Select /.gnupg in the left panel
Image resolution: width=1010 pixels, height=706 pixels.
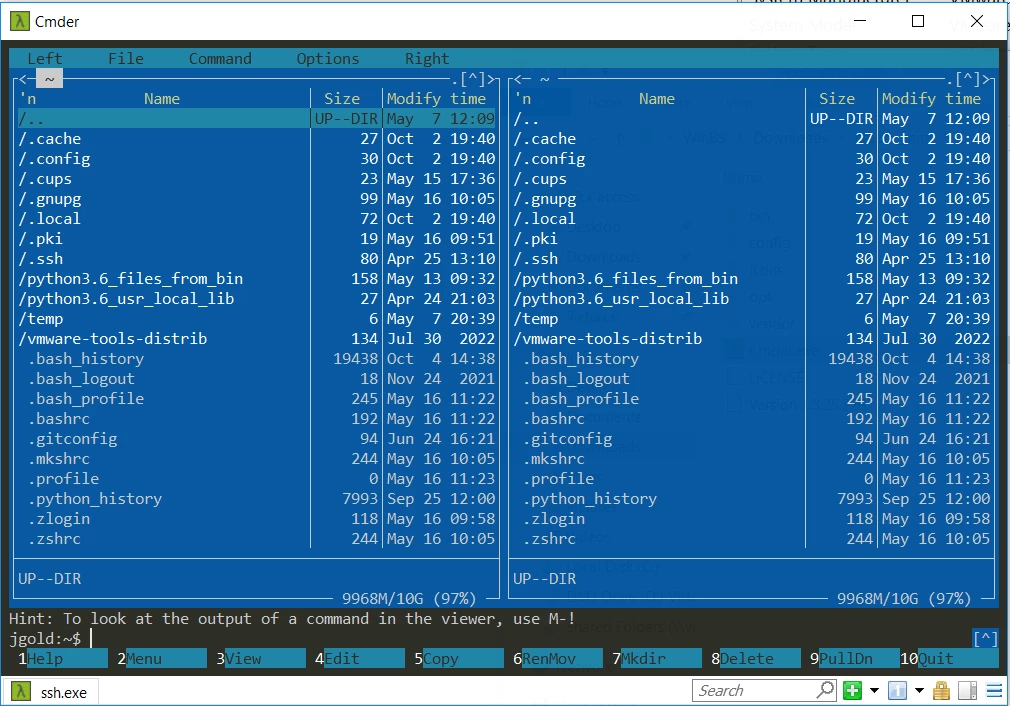[256, 198]
